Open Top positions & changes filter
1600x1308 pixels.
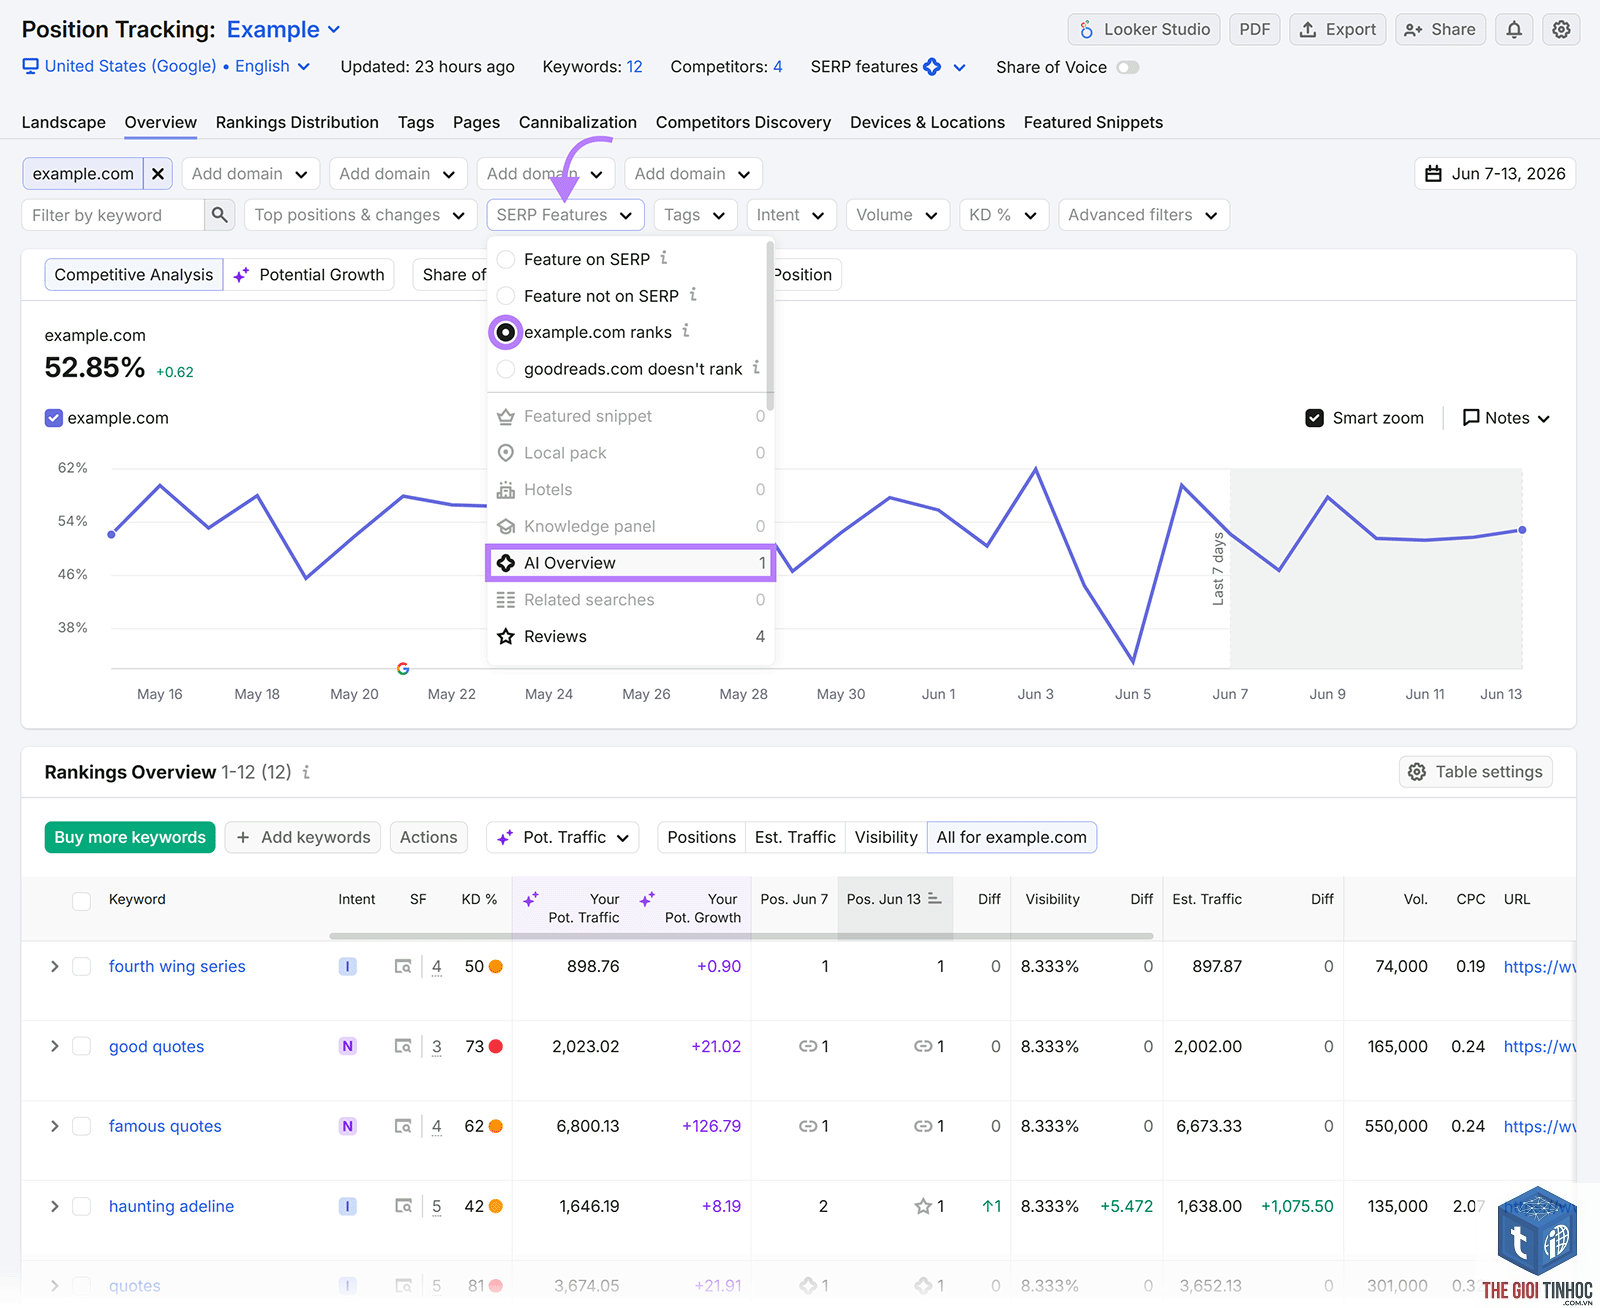[x=359, y=215]
